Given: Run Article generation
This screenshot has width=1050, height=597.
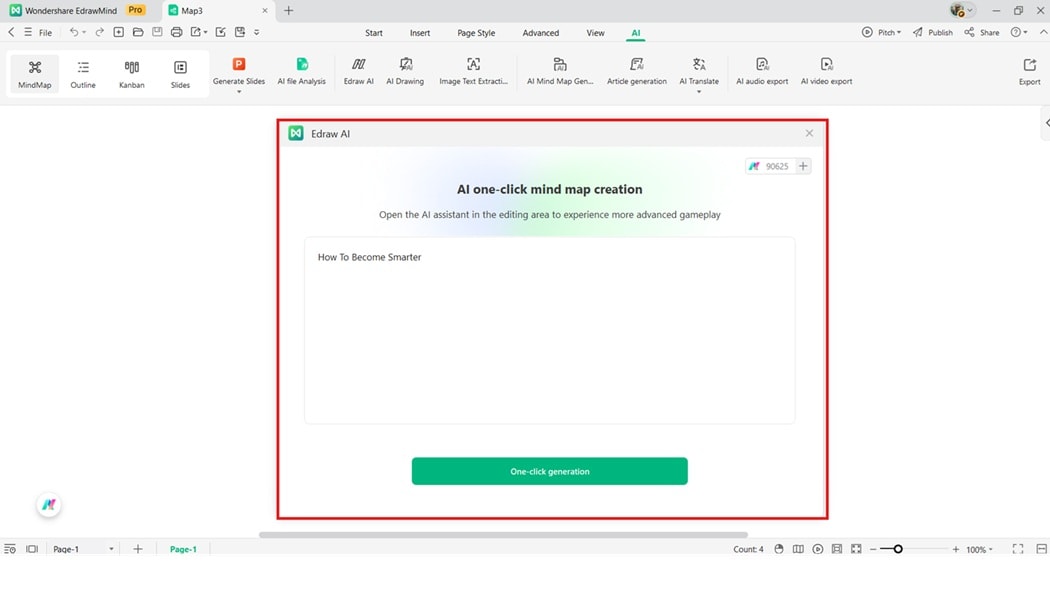Looking at the screenshot, I should point(636,72).
